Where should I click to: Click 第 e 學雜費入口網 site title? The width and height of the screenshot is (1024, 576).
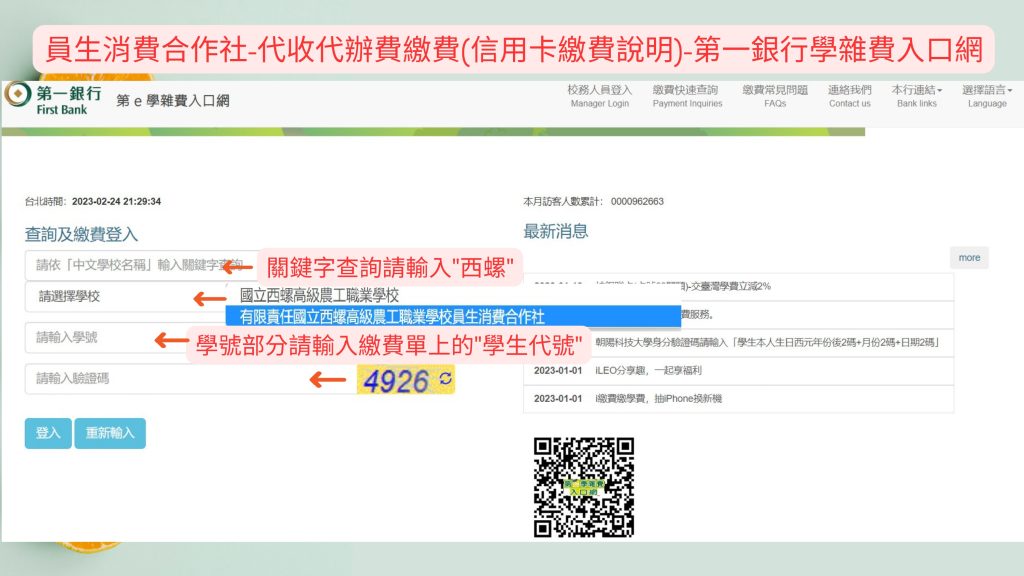pyautogui.click(x=172, y=101)
